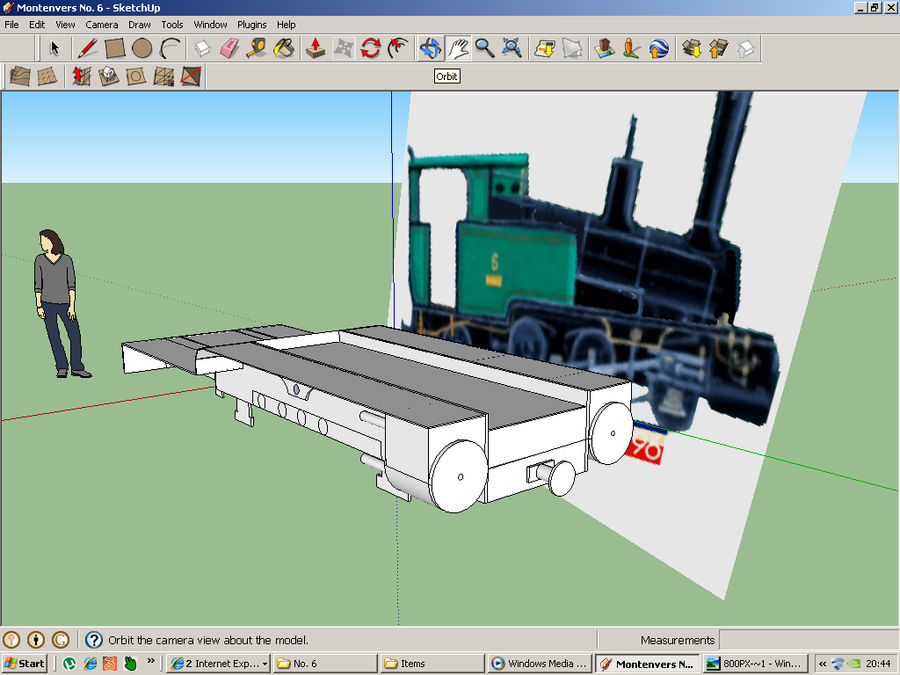
Task: Click Get Models icon
Action: coord(691,48)
